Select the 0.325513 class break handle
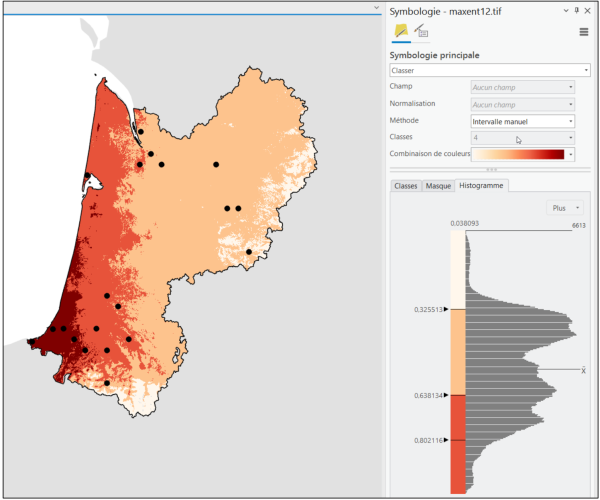The height and width of the screenshot is (500, 600). (x=447, y=310)
